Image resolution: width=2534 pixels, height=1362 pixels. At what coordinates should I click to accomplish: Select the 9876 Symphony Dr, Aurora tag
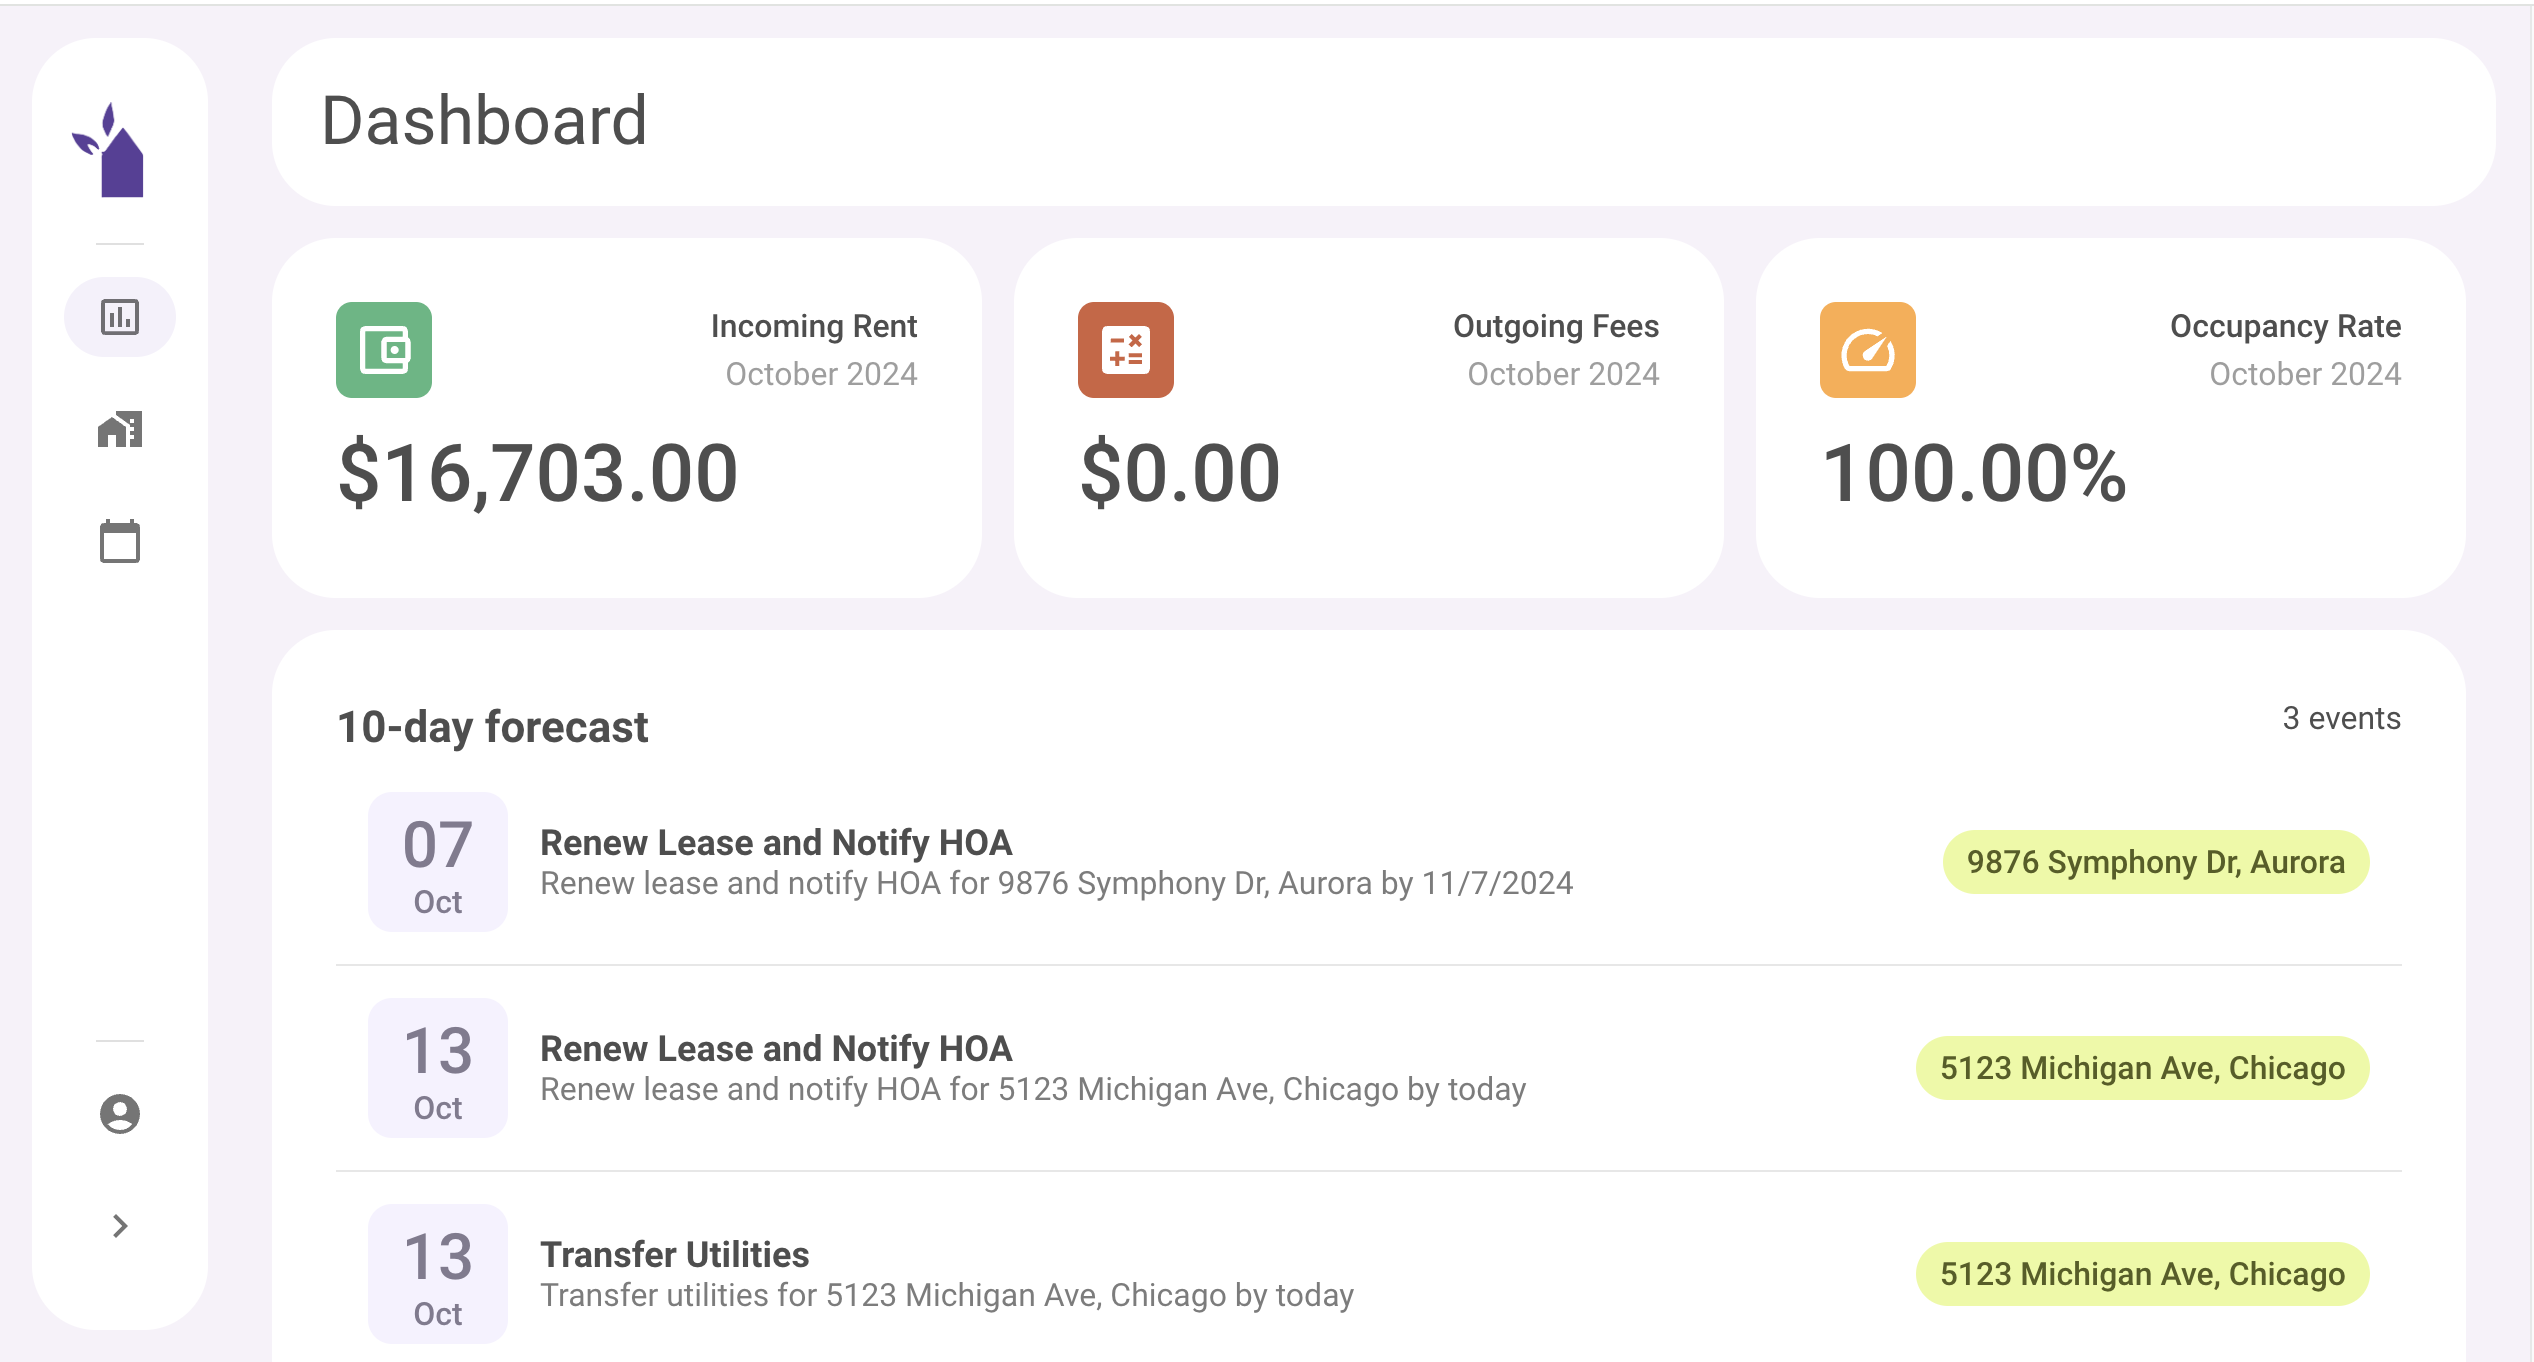pyautogui.click(x=2155, y=862)
